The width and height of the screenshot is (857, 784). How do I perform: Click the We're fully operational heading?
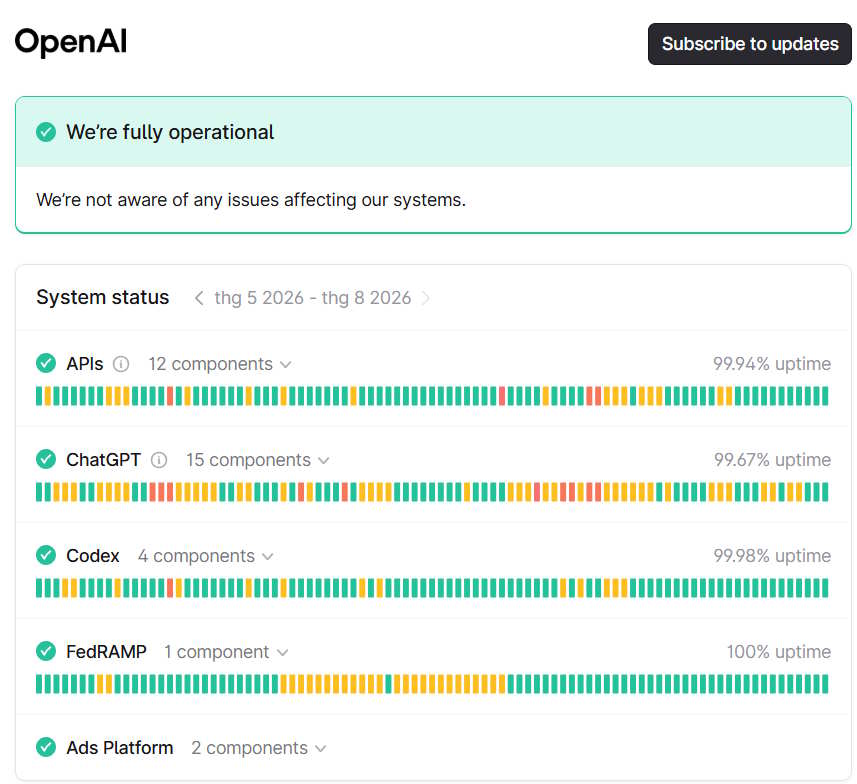[x=170, y=132]
